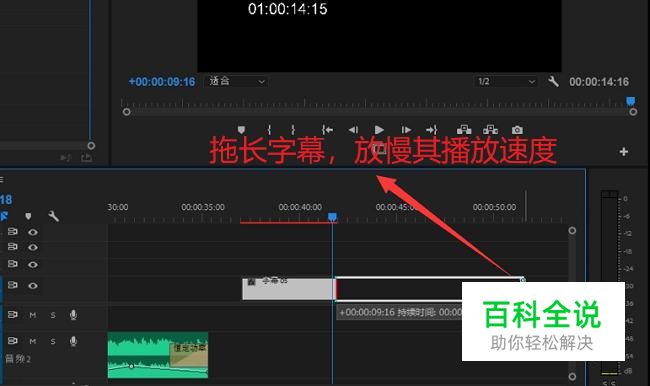The height and width of the screenshot is (386, 650).
Task: Export a frame with the camera icon
Action: pos(517,130)
